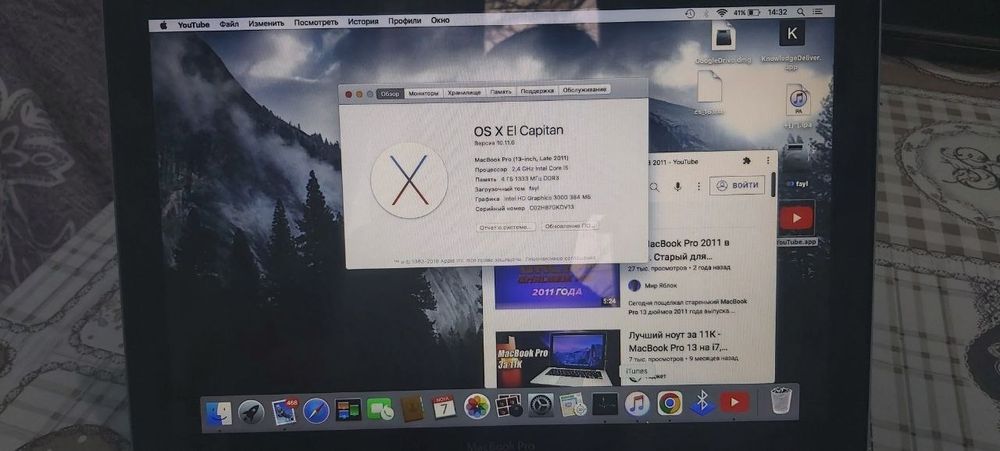Open the Изменить menu
The image size is (1000, 451).
tap(267, 23)
